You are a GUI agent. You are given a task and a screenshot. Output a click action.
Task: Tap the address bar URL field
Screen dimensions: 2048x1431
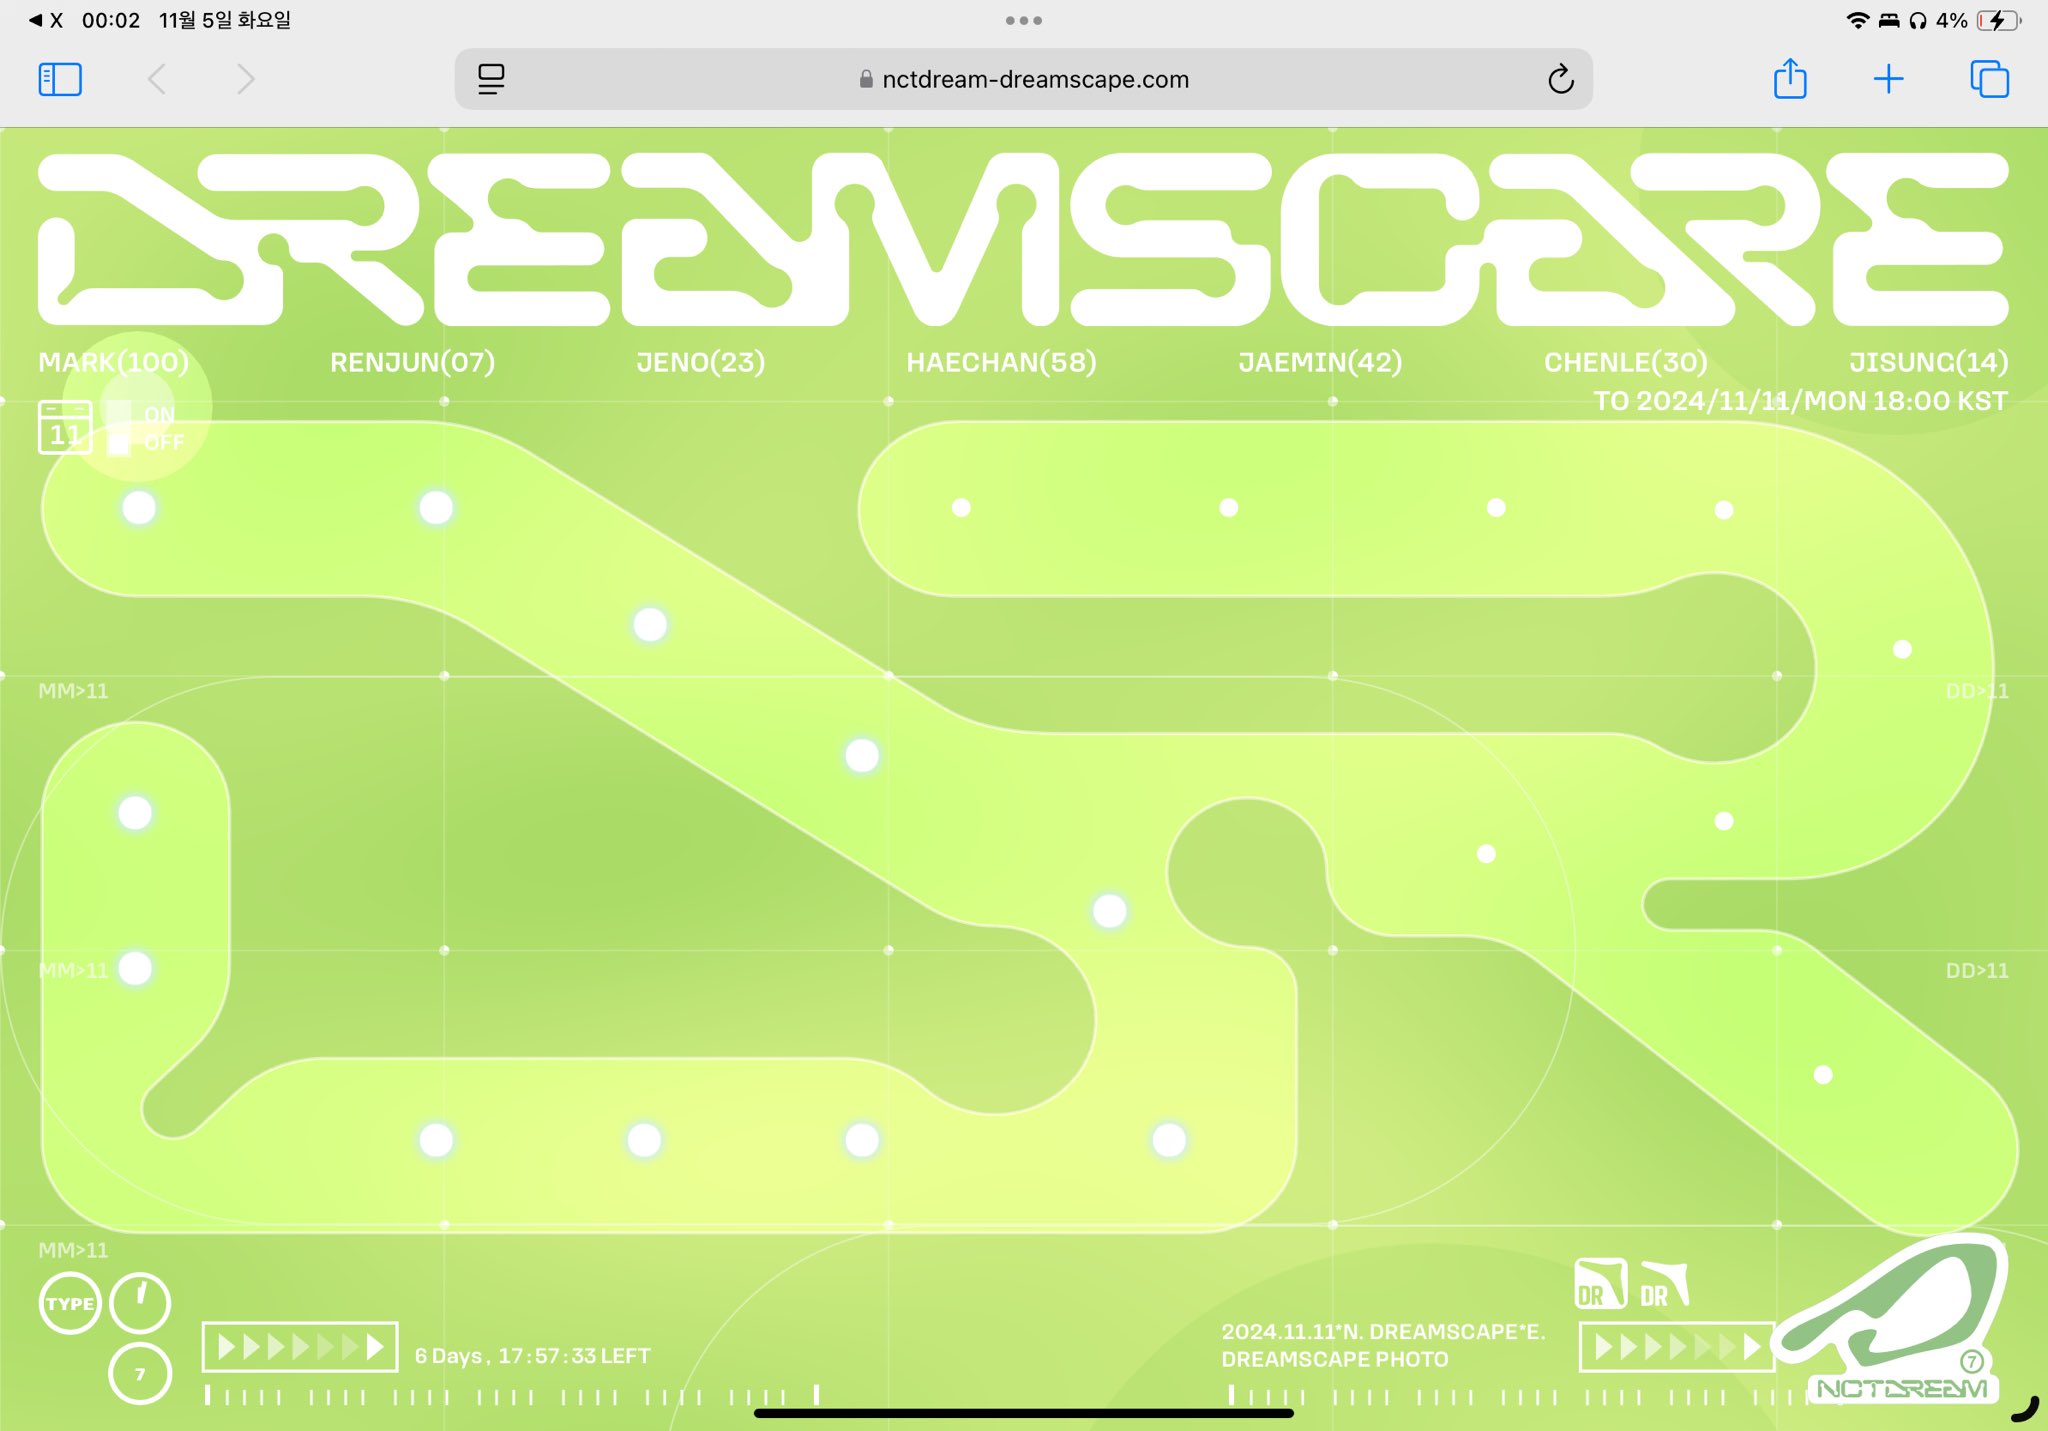click(1024, 79)
